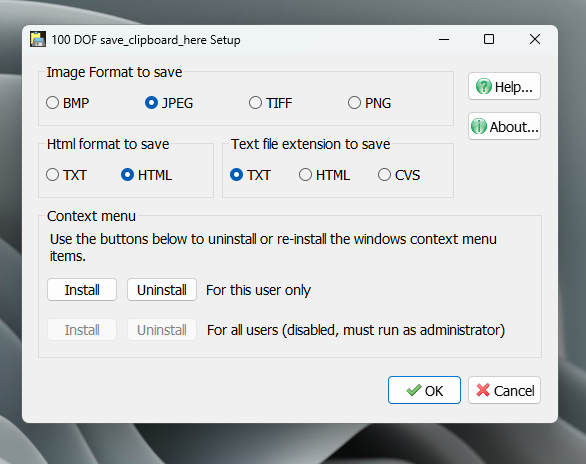Click 'Html format to save' group label

tap(108, 144)
